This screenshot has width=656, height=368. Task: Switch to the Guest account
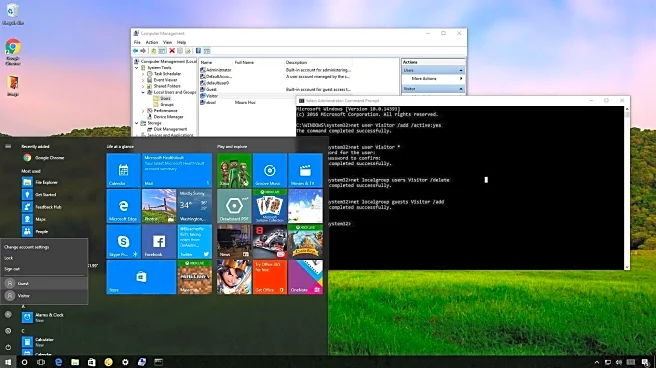[44, 283]
